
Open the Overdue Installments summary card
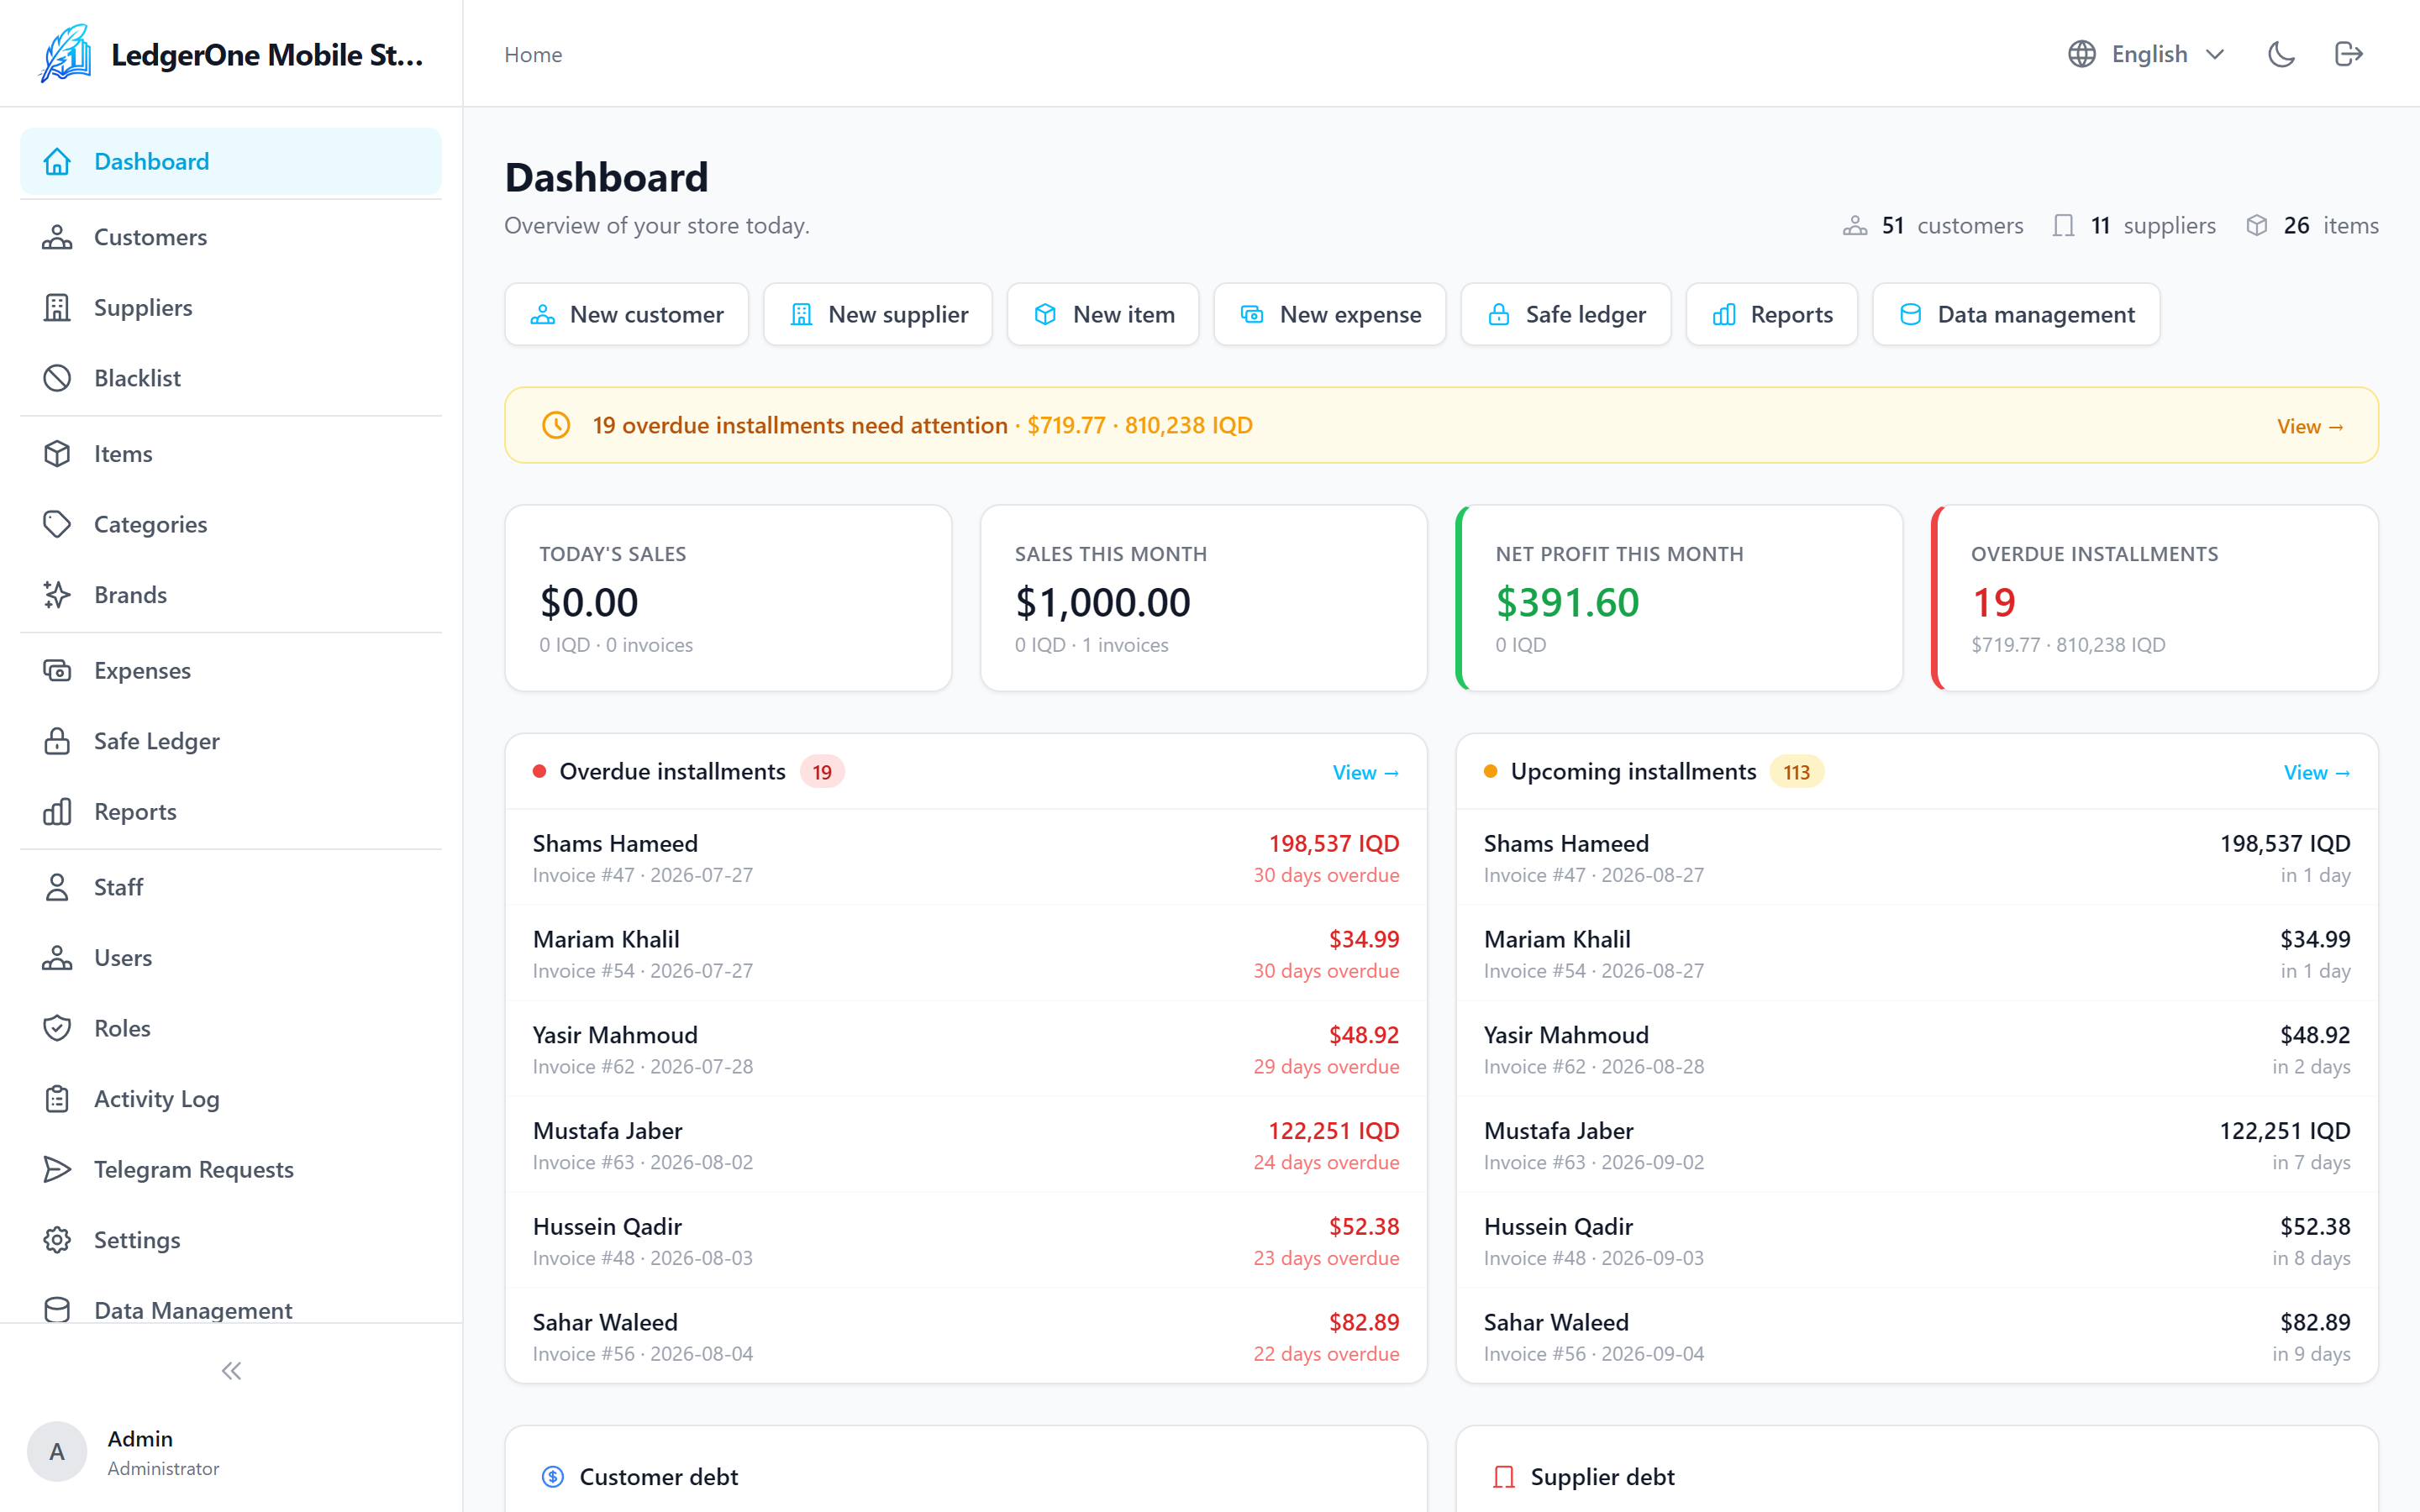[x=2155, y=598]
